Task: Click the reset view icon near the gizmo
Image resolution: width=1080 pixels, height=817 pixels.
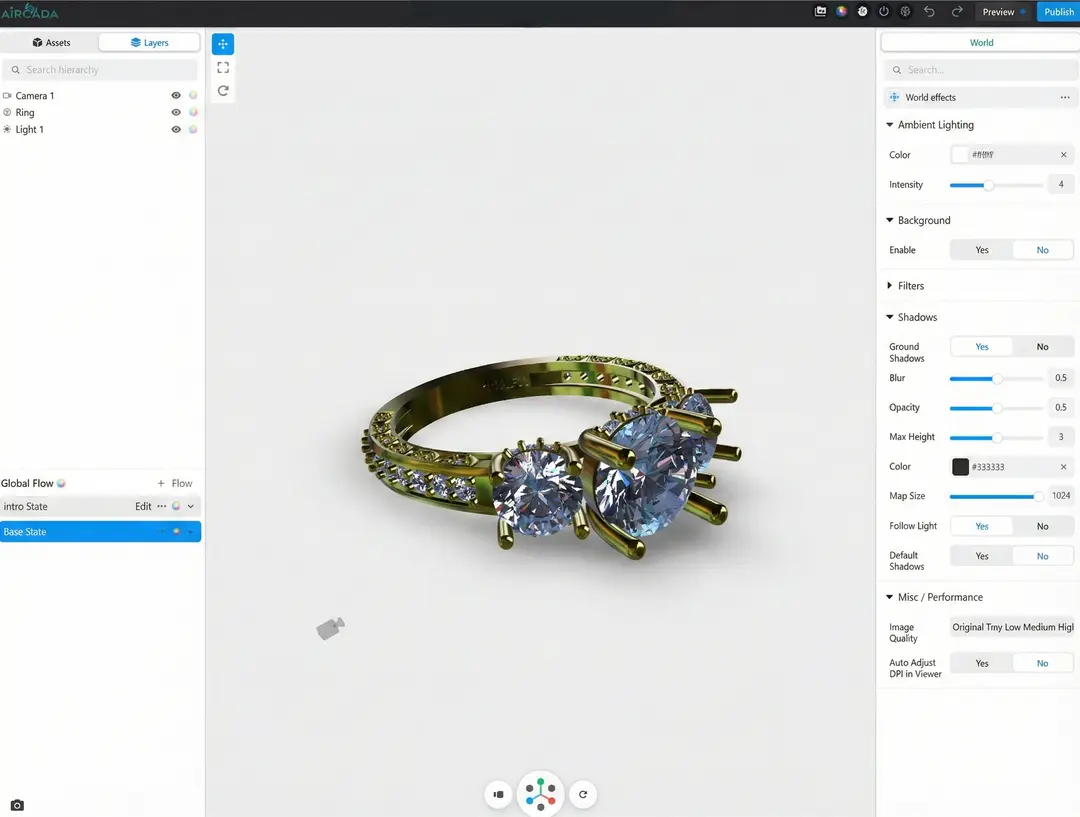Action: coord(583,794)
